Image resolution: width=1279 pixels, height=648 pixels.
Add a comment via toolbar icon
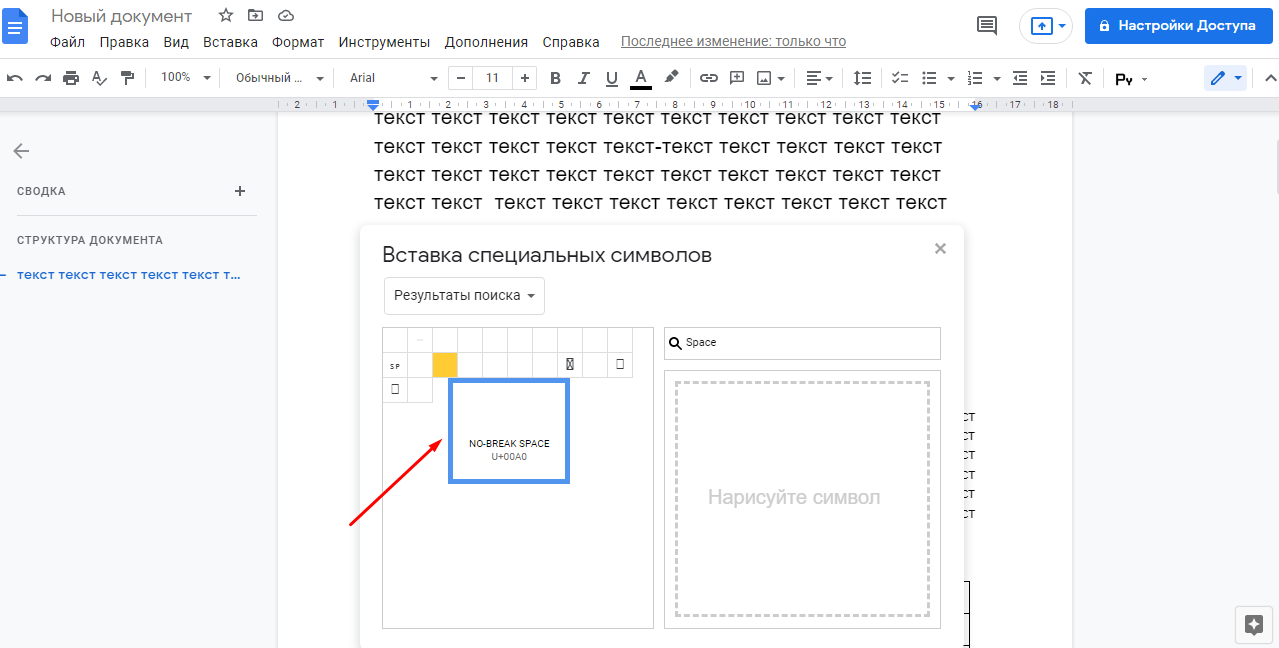point(737,78)
